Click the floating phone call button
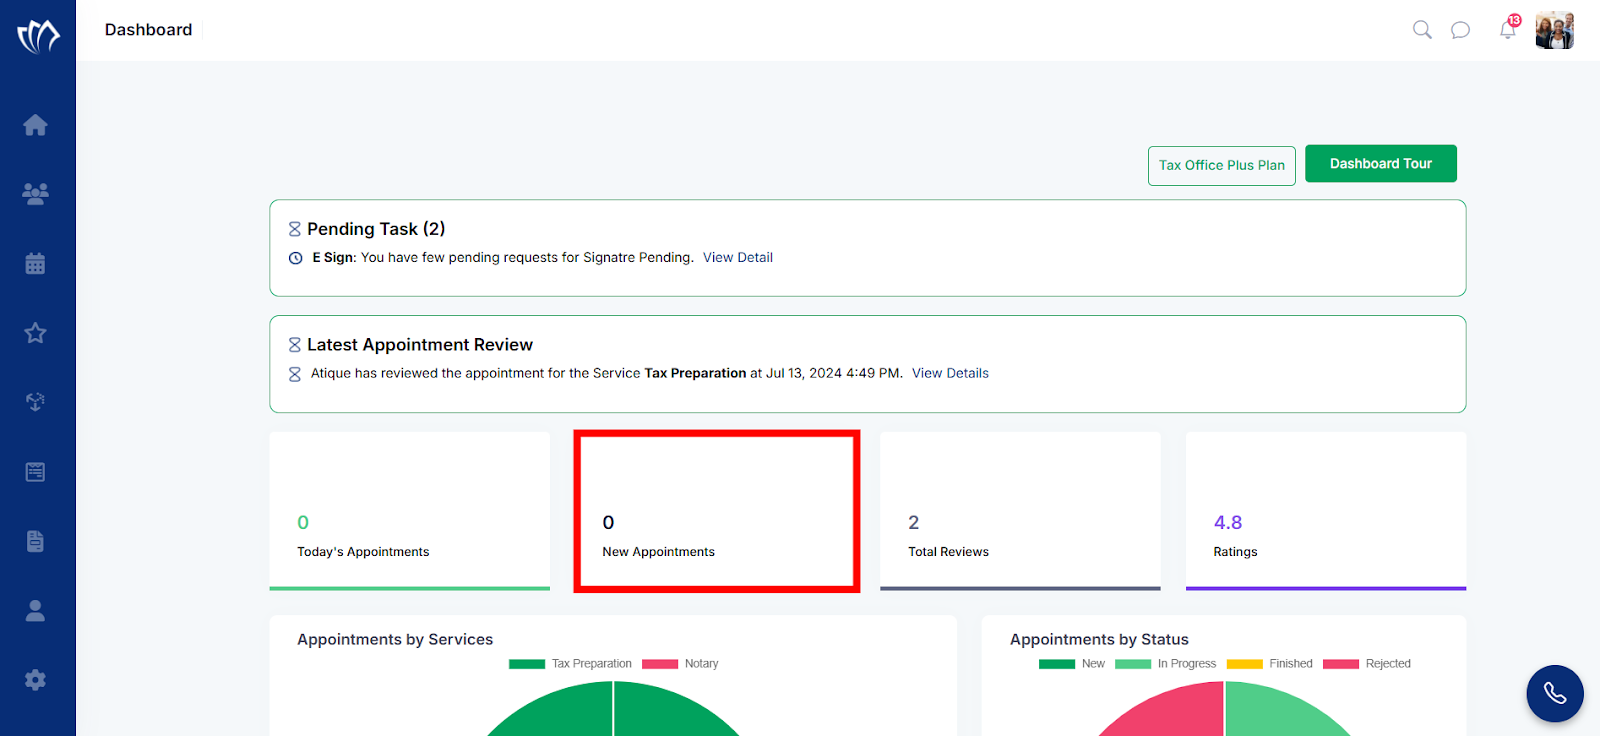The image size is (1600, 736). pyautogui.click(x=1555, y=693)
